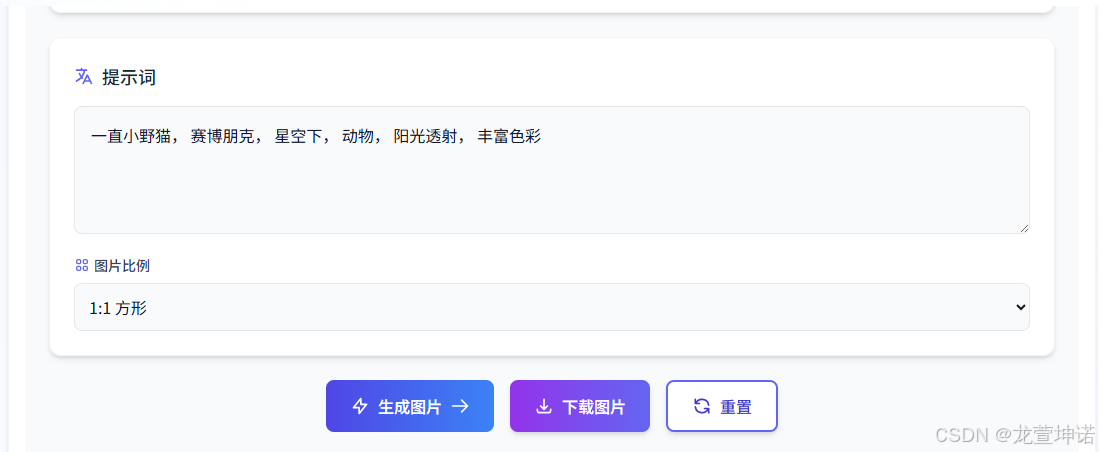The height and width of the screenshot is (452, 1099).
Task: Click the grid icon beside 图片比例
Action: click(81, 266)
